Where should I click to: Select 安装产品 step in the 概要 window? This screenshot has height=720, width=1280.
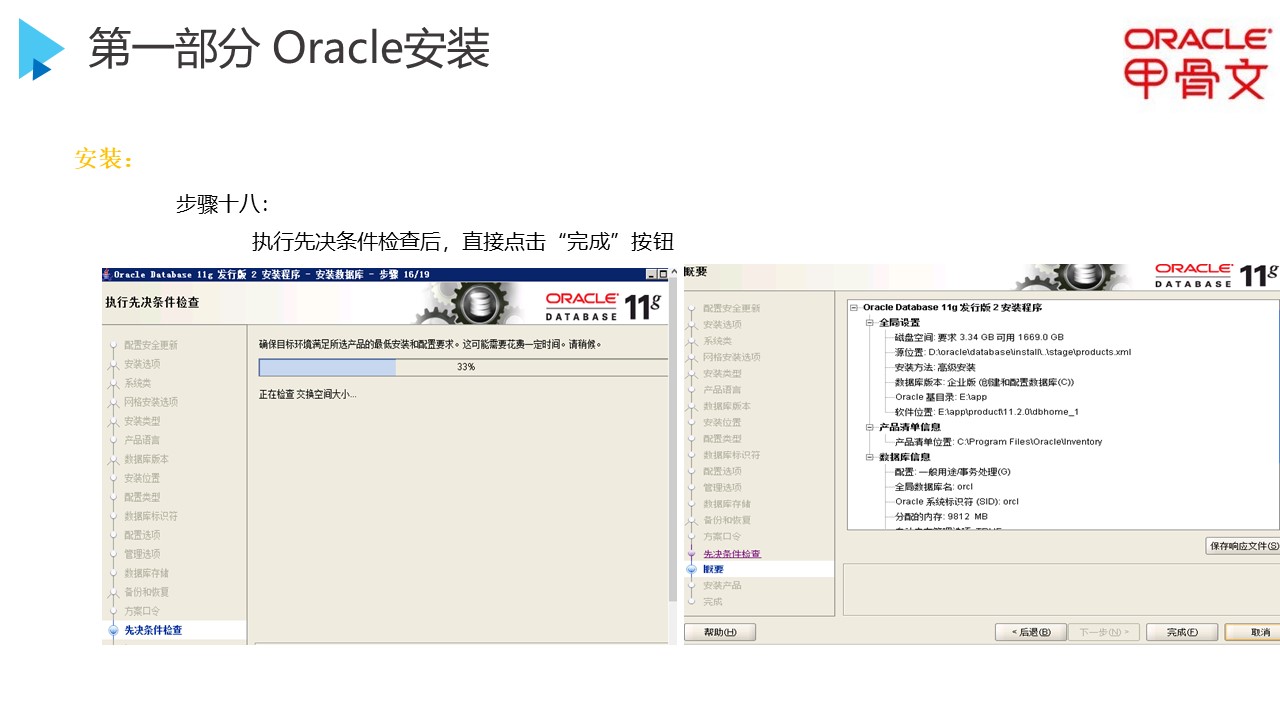click(722, 585)
